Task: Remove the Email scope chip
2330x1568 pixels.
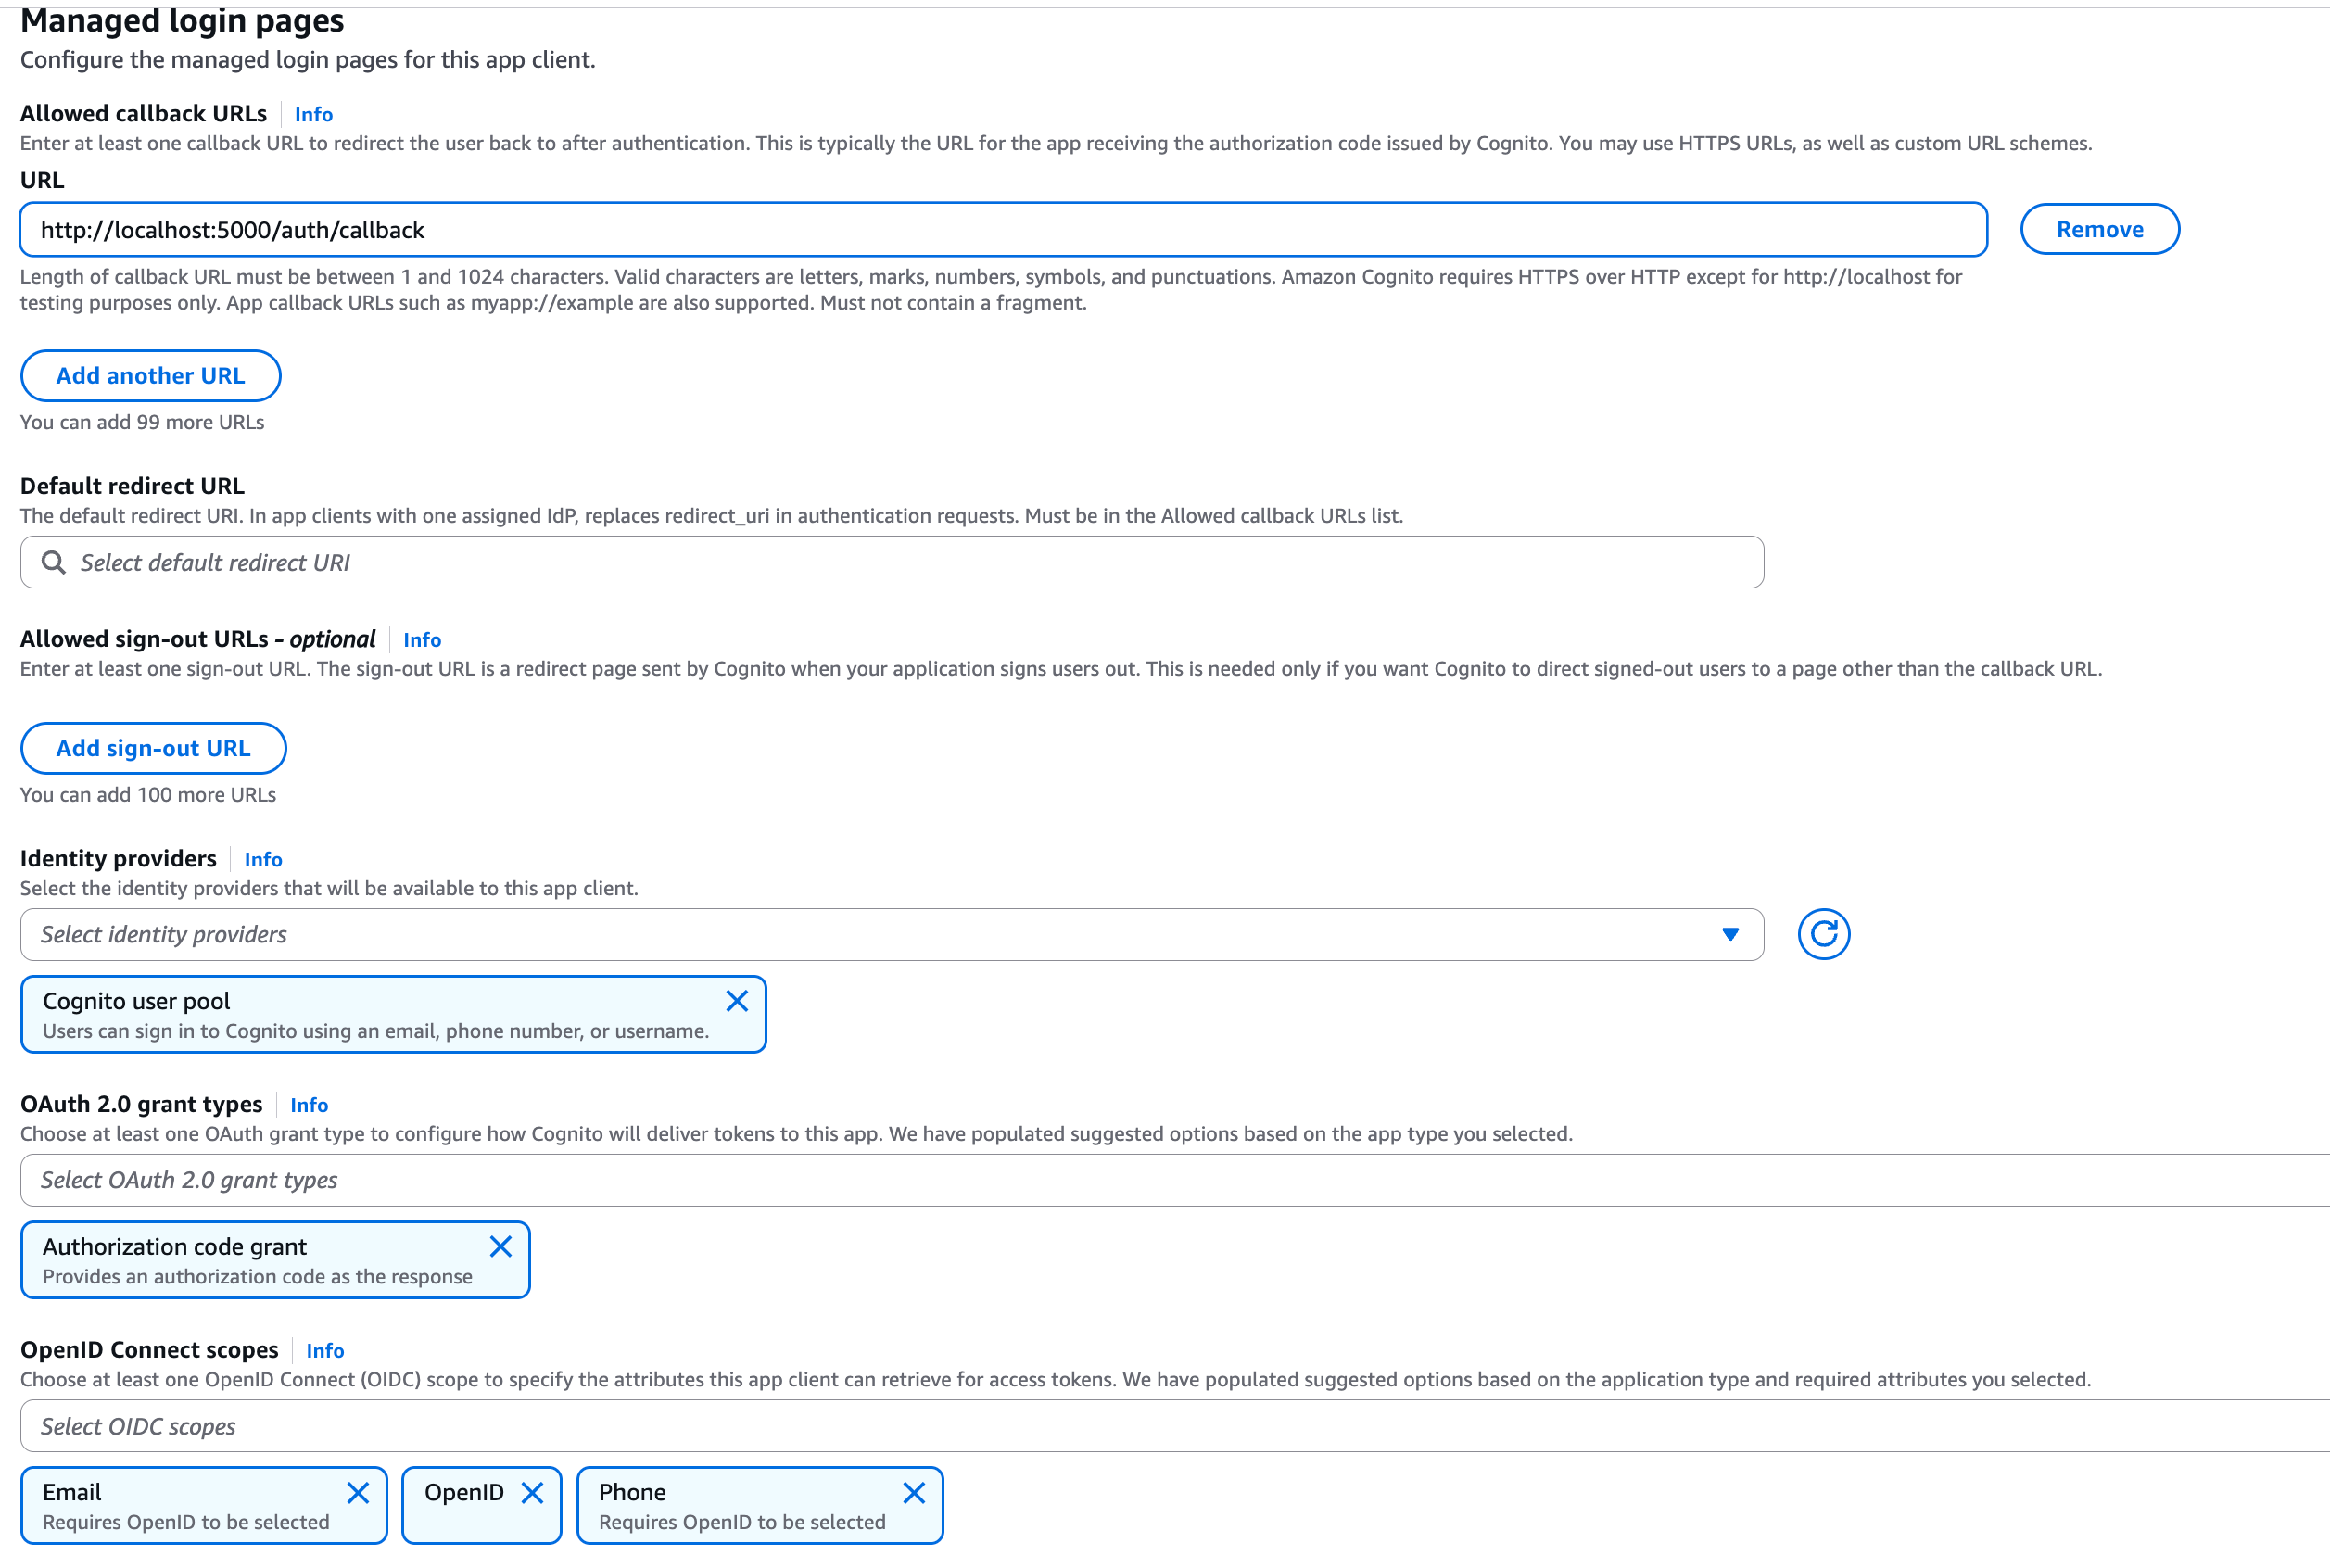Action: (x=358, y=1493)
